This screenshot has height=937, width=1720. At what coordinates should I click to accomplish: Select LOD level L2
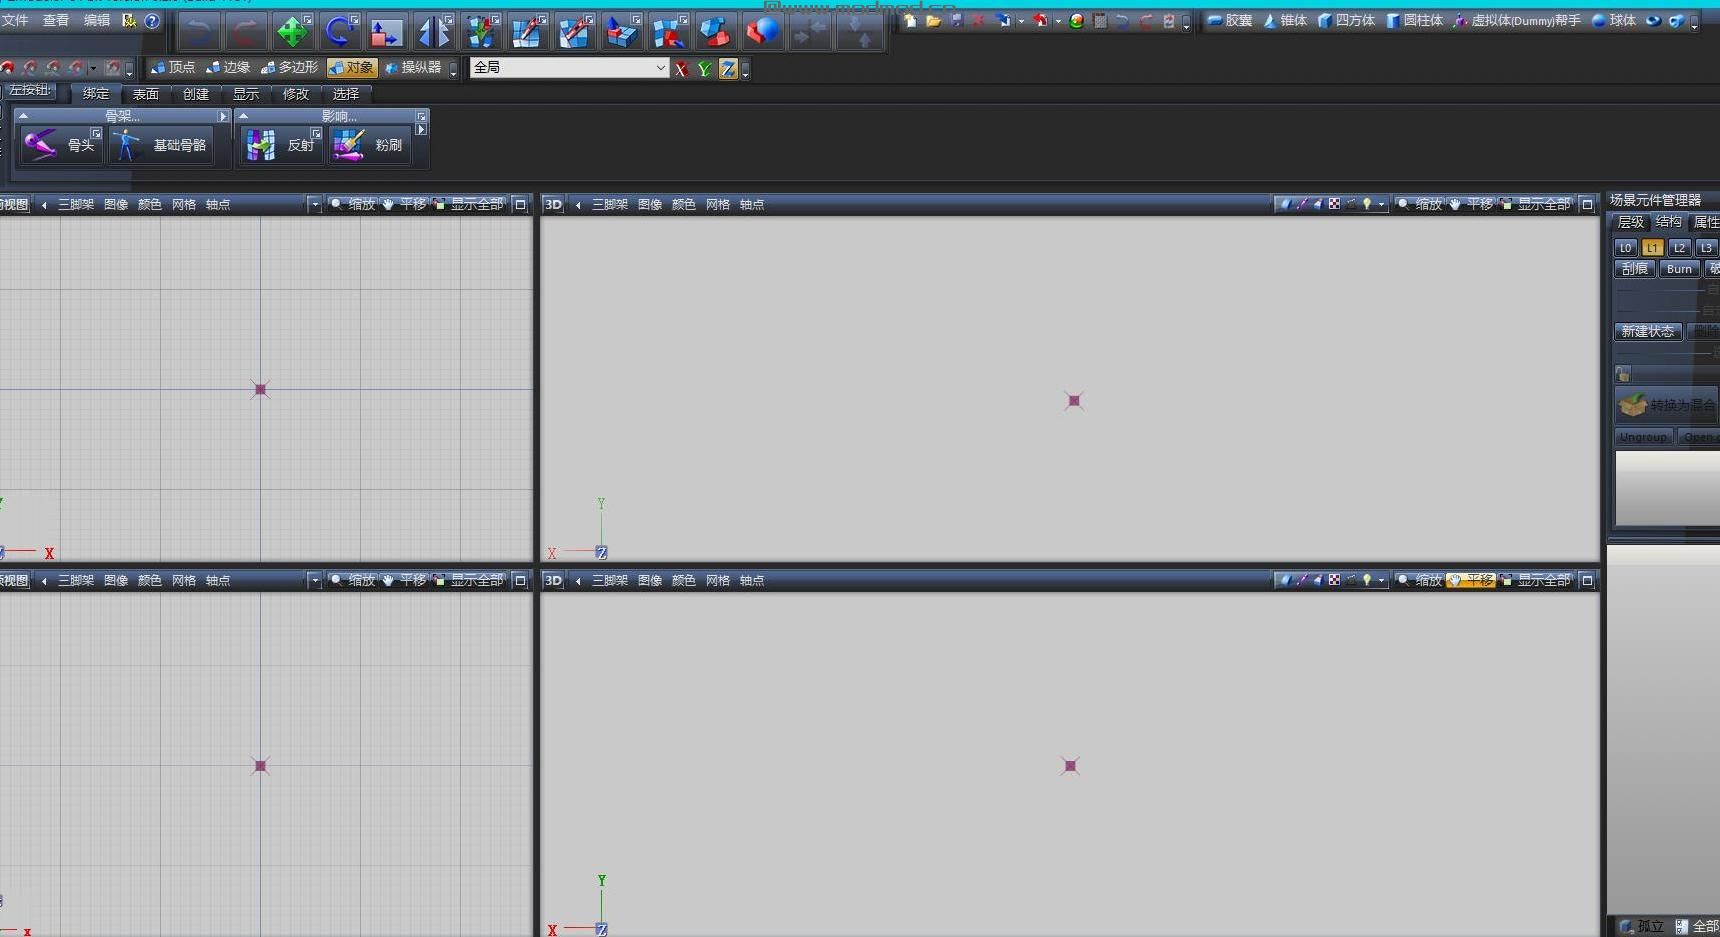point(1679,248)
